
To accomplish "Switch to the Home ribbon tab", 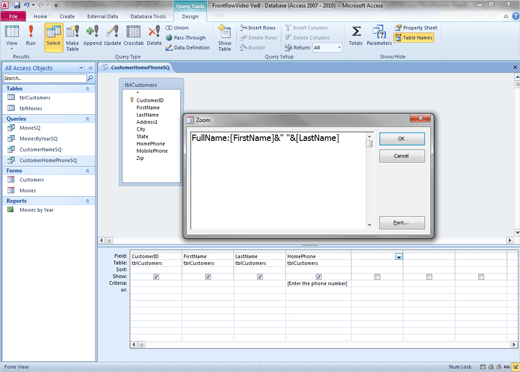I will [x=40, y=16].
